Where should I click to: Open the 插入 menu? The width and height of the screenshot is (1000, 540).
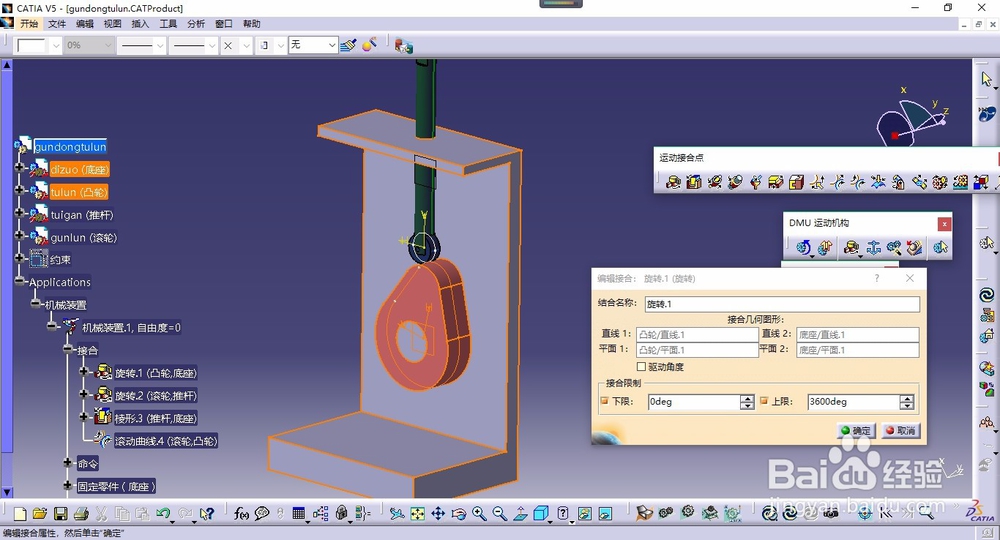[x=140, y=24]
